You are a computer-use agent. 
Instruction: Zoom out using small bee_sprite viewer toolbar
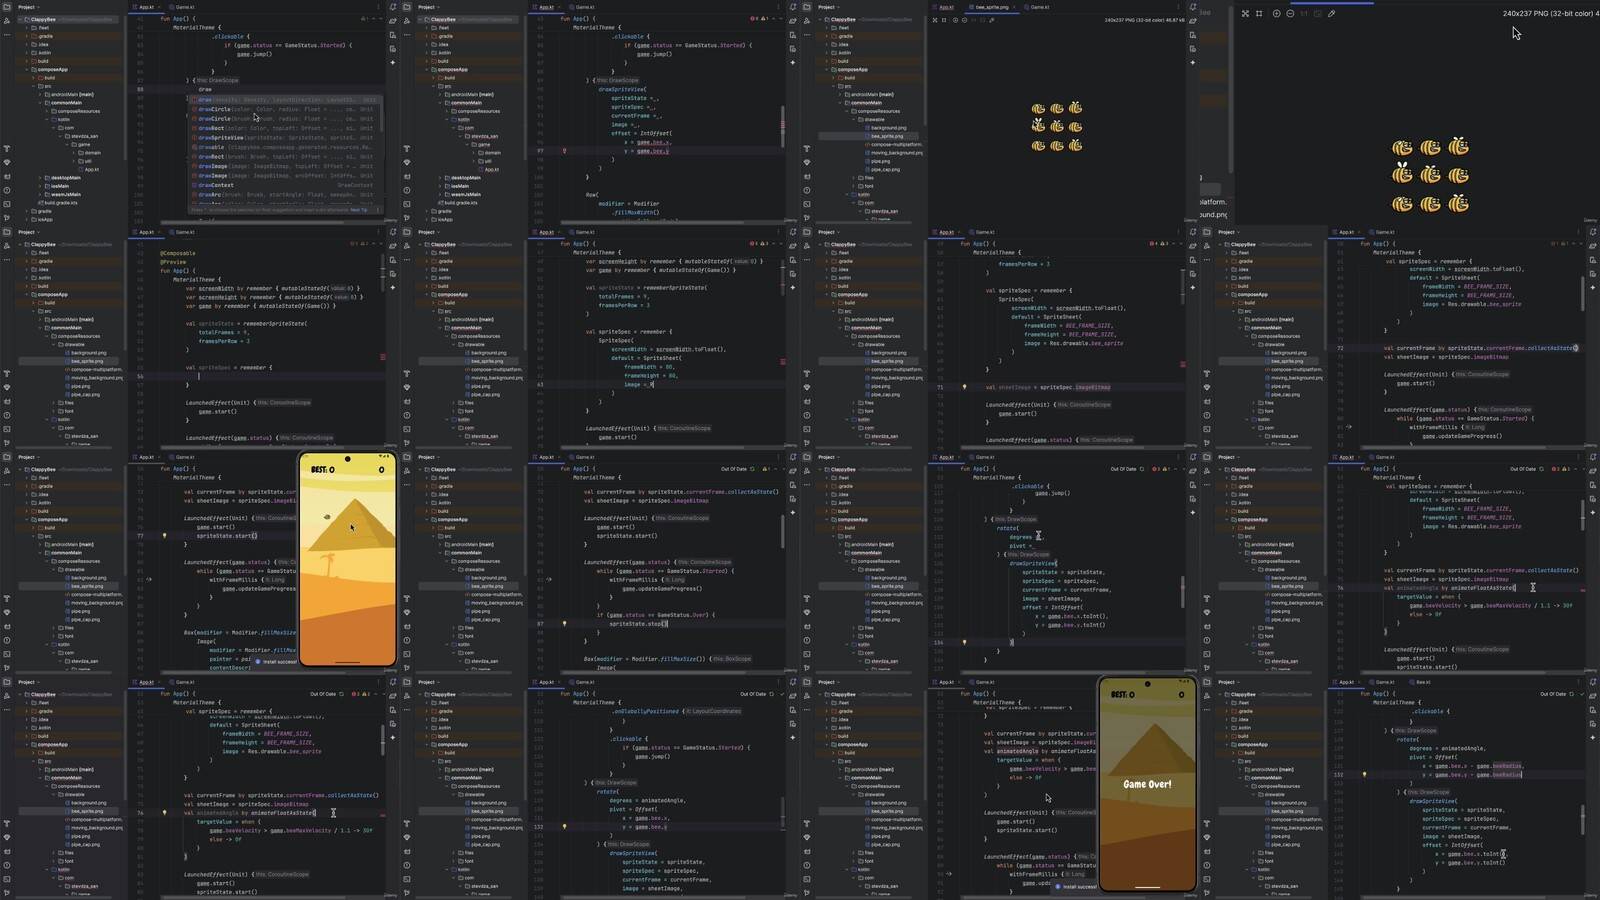coord(964,20)
